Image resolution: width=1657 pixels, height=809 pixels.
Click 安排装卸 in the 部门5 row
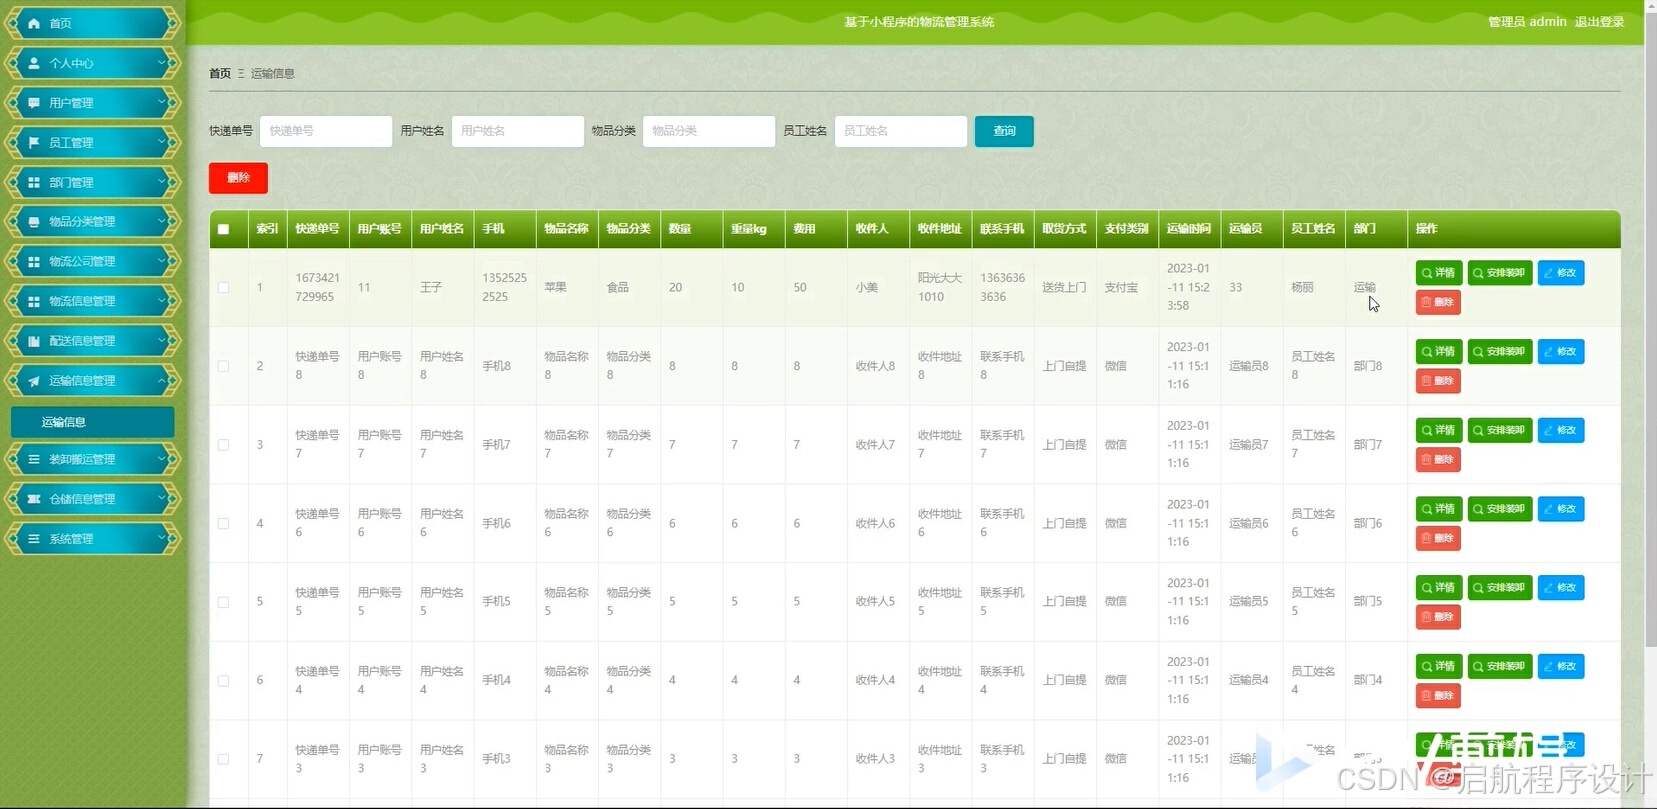coord(1500,588)
